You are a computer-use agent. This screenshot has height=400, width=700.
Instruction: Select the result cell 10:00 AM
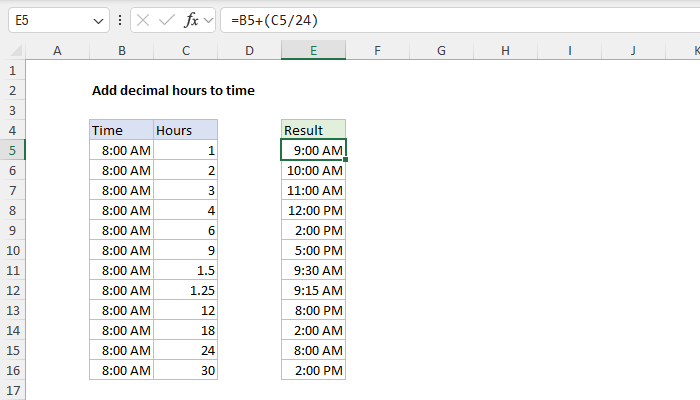(x=313, y=171)
